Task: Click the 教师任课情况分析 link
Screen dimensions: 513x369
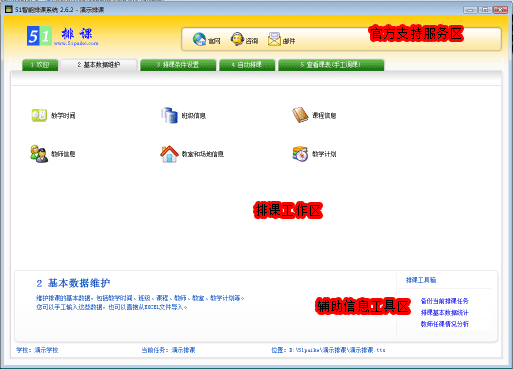Action: pyautogui.click(x=445, y=324)
